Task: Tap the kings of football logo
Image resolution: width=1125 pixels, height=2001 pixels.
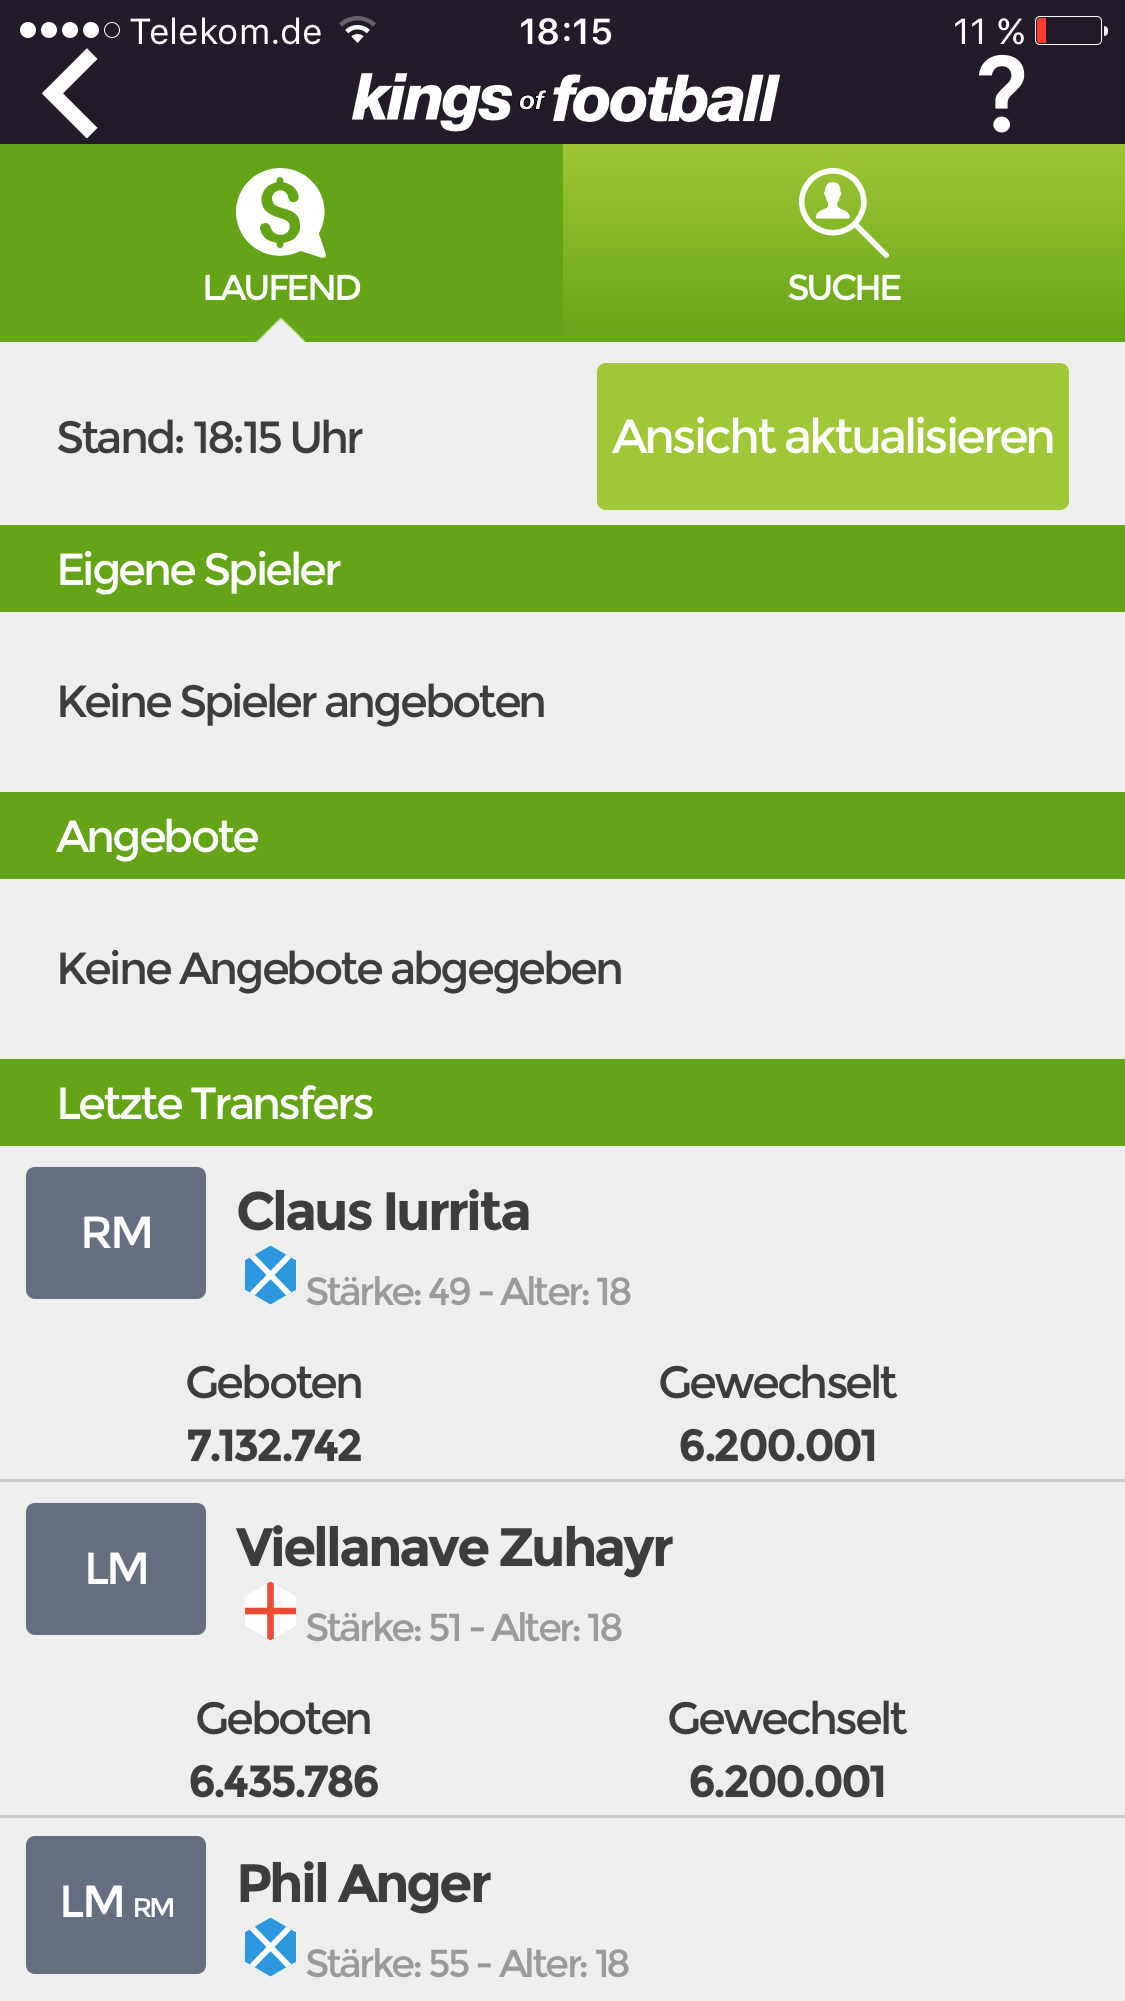Action: point(565,100)
